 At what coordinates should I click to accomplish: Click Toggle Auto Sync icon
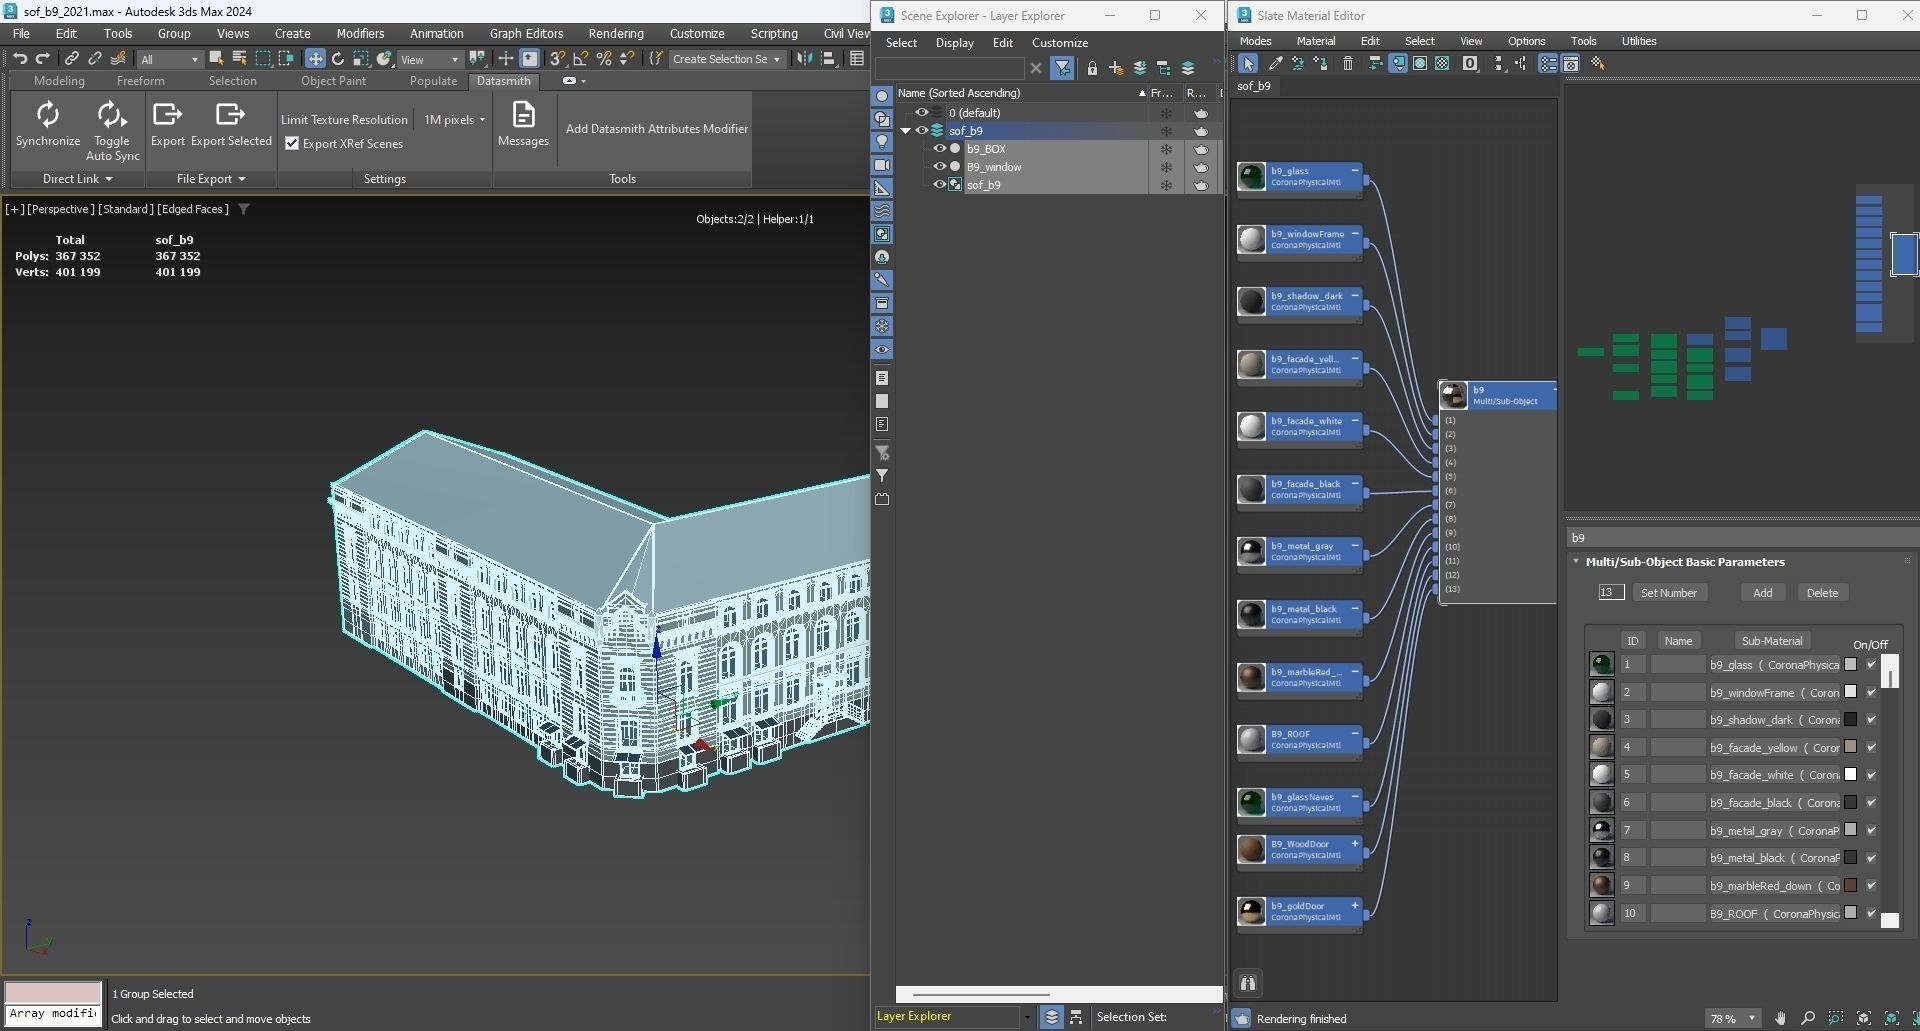click(x=111, y=115)
